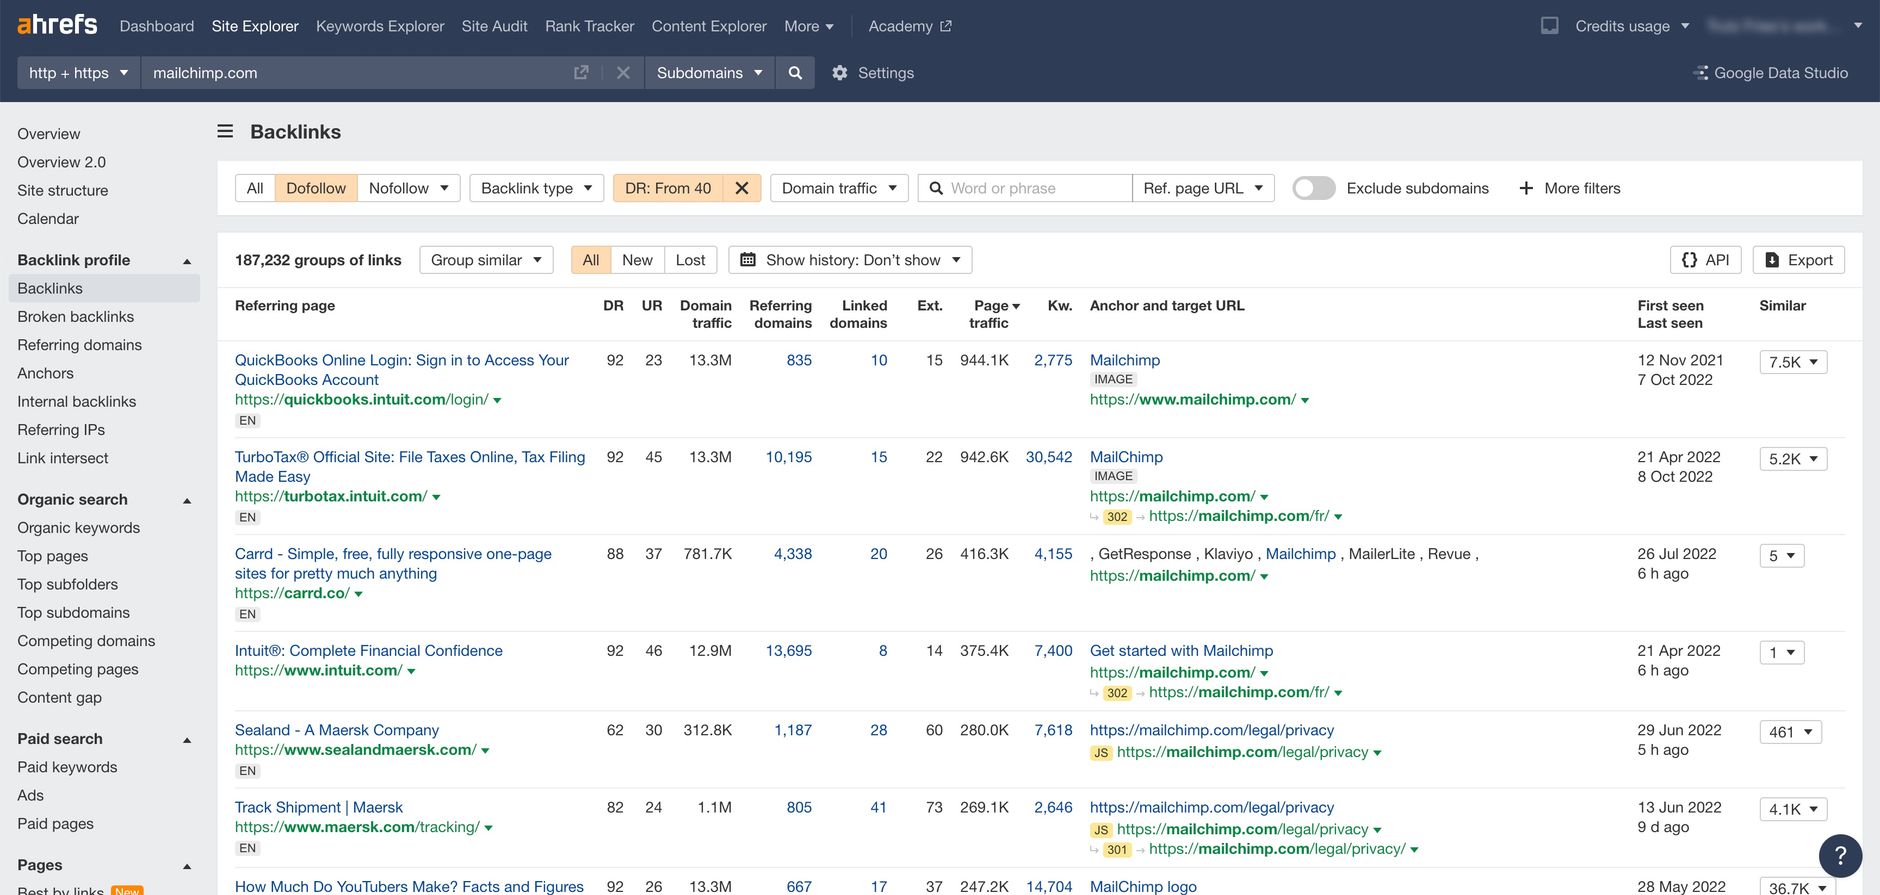This screenshot has height=895, width=1880.
Task: Open Rank Tracker
Action: (589, 26)
